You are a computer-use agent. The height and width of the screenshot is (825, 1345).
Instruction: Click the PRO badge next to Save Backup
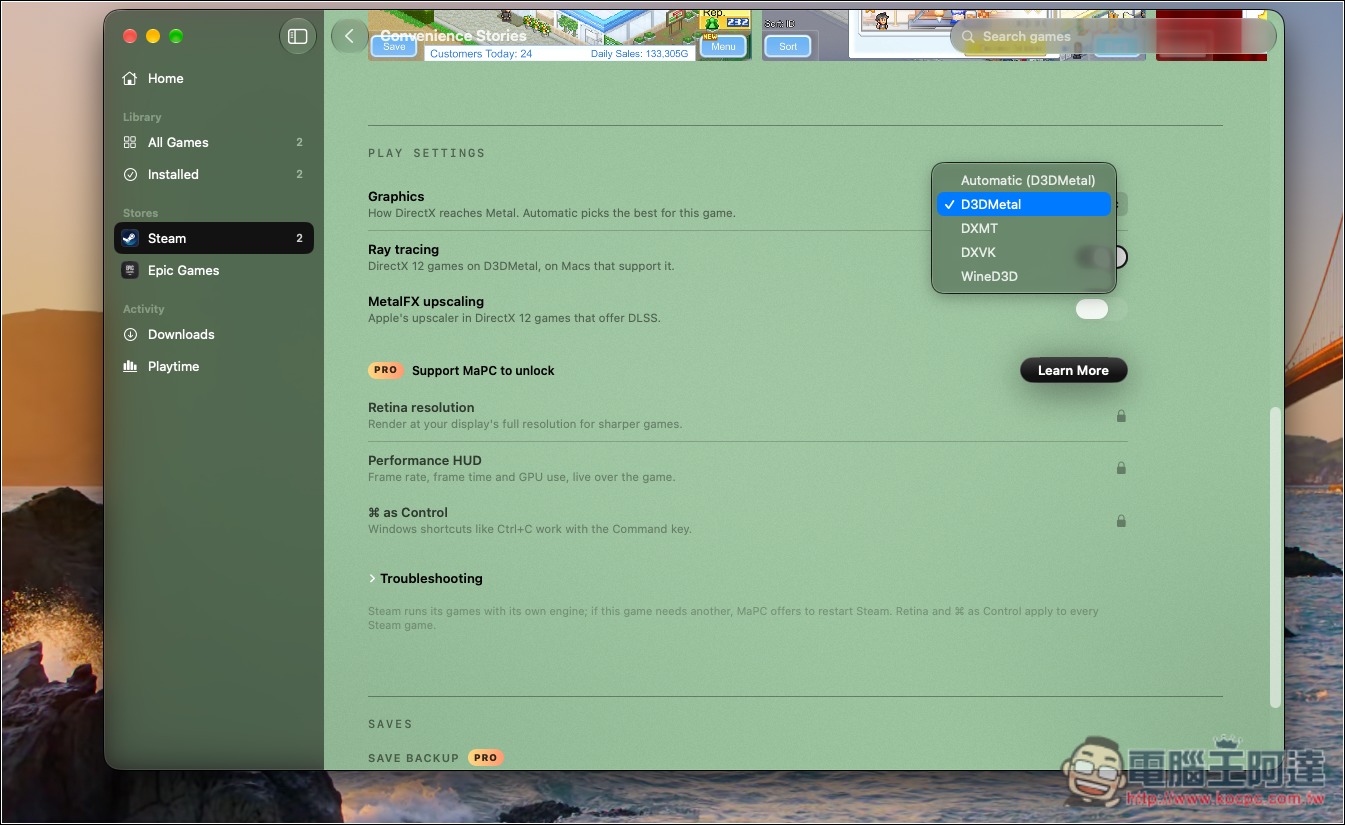485,757
